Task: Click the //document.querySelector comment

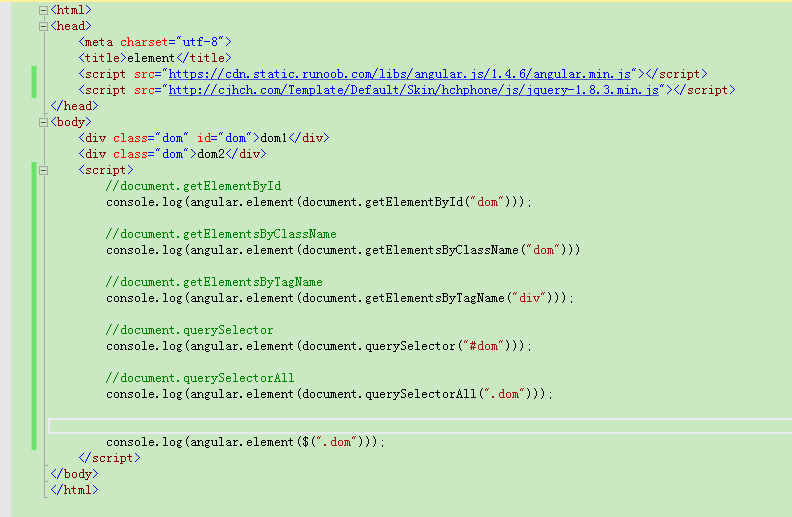Action: (x=189, y=330)
